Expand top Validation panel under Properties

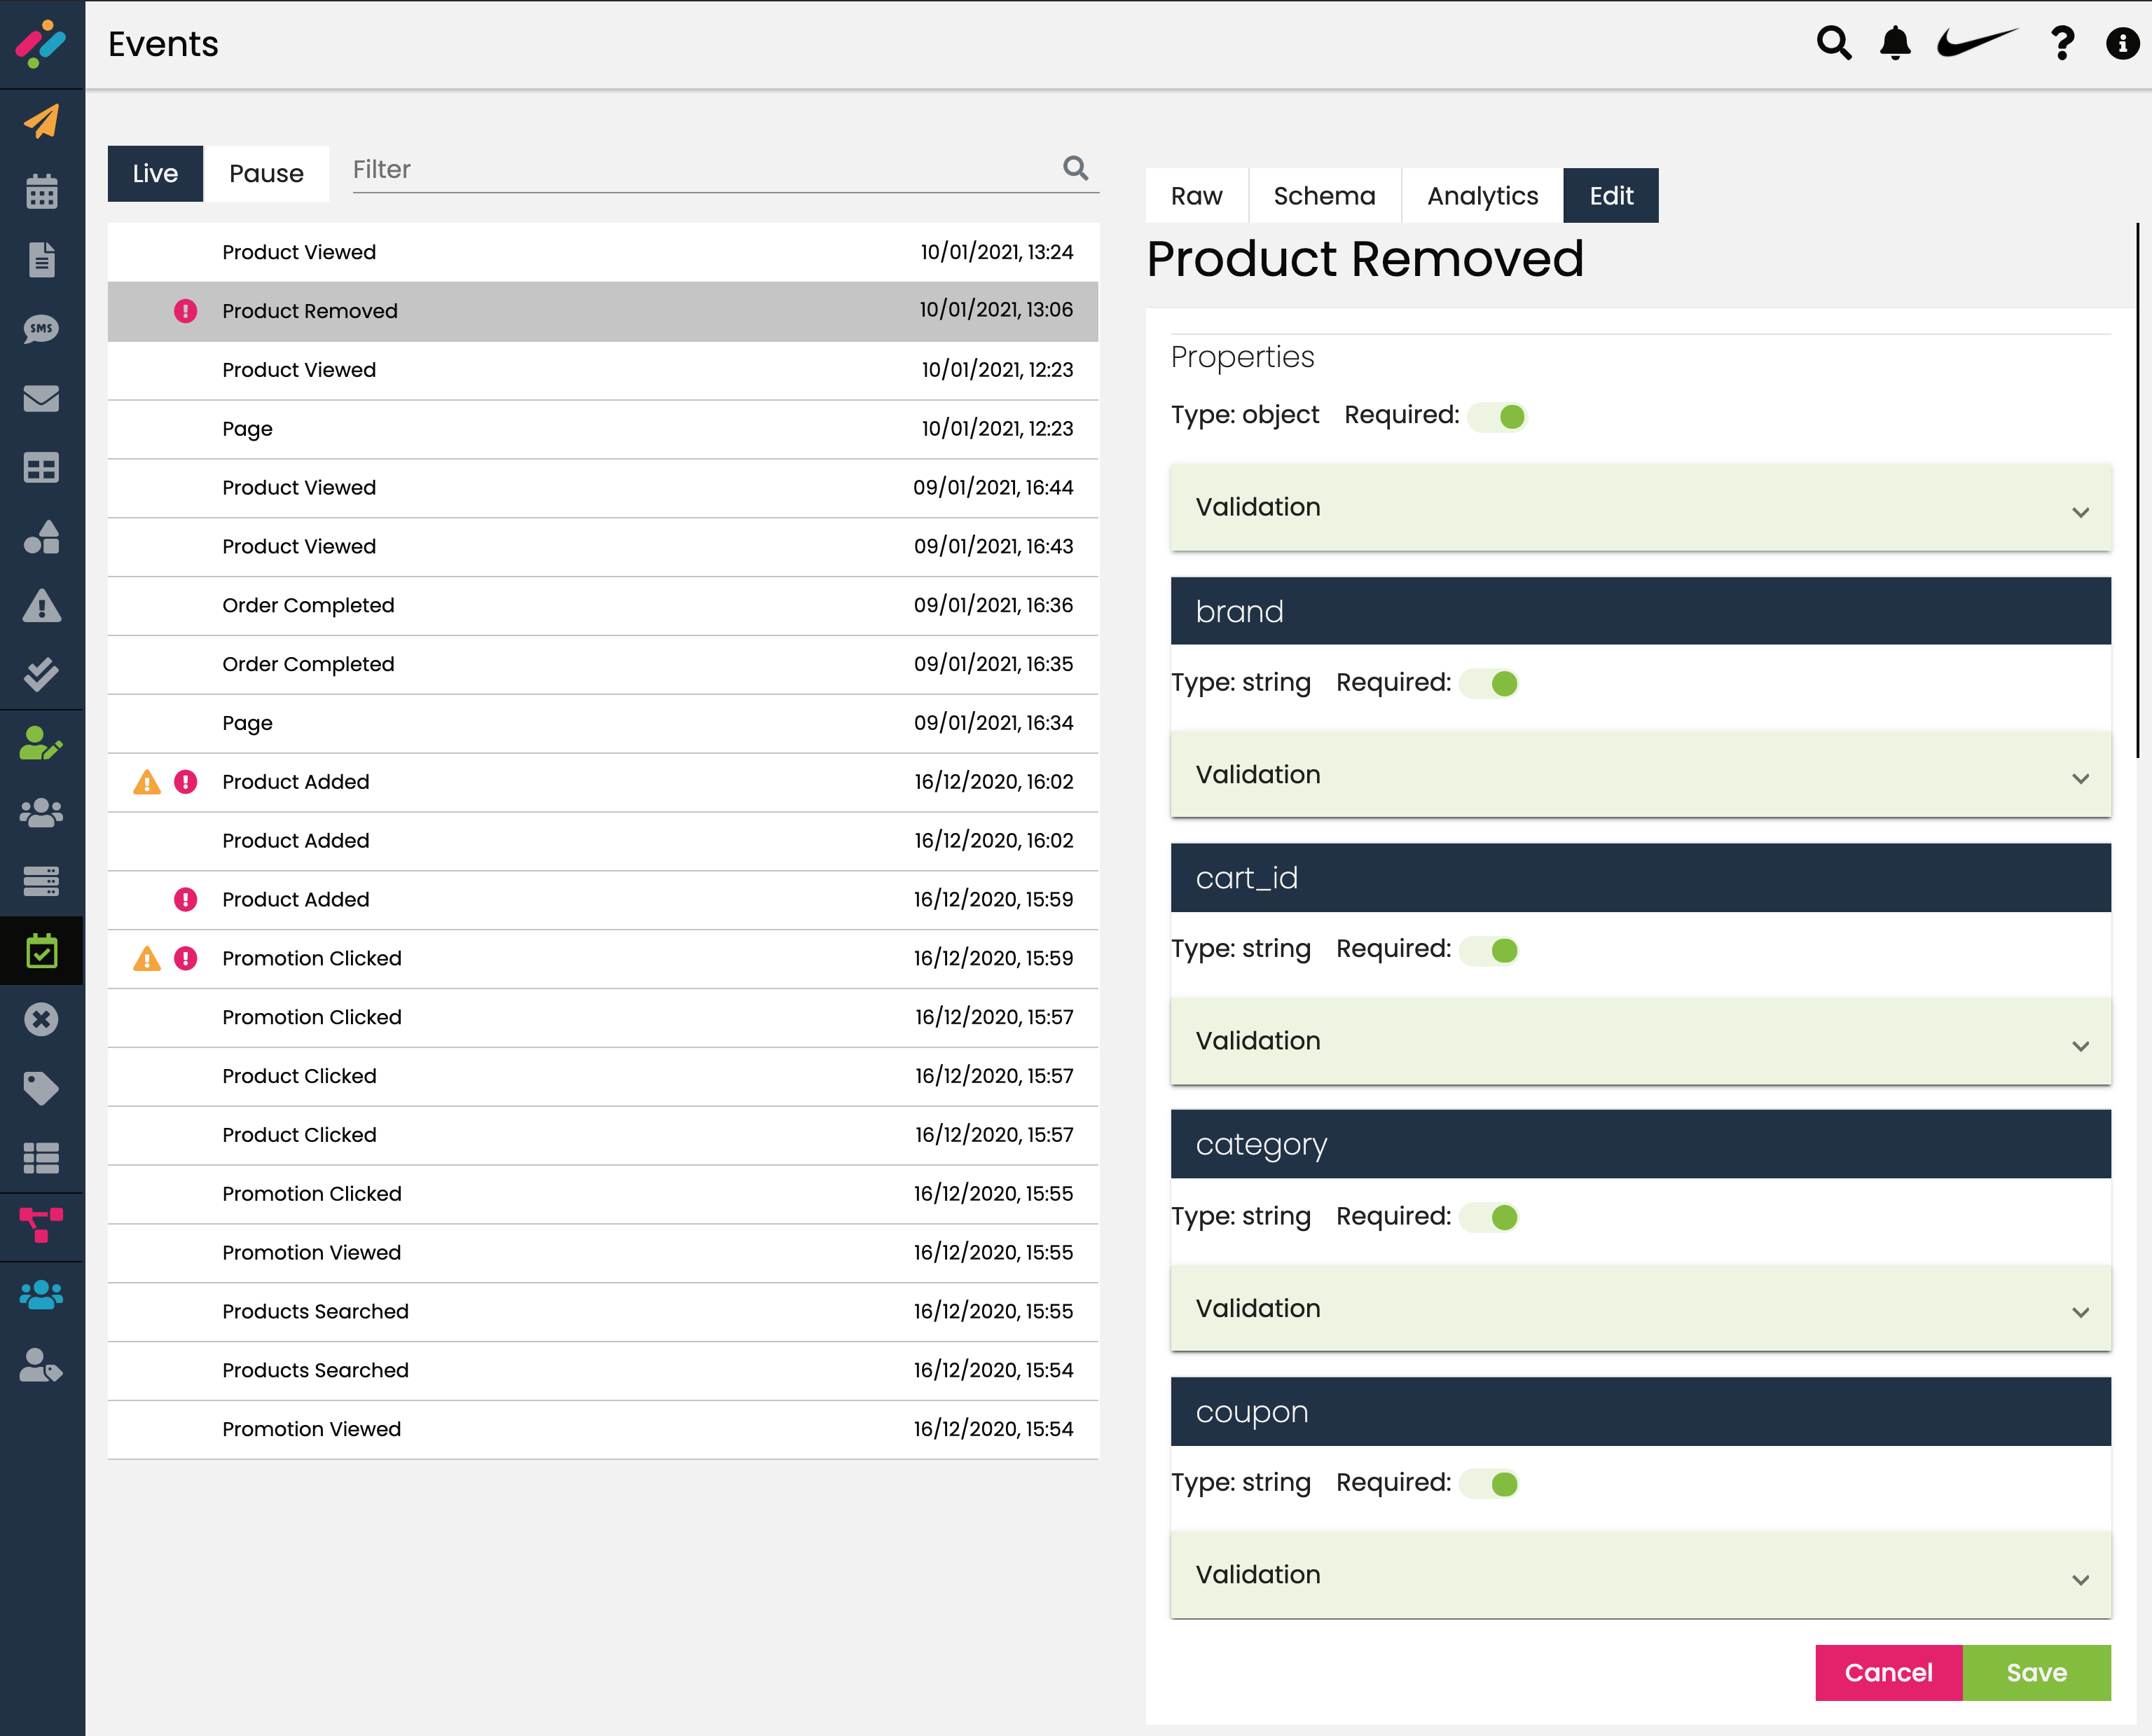tap(1640, 508)
